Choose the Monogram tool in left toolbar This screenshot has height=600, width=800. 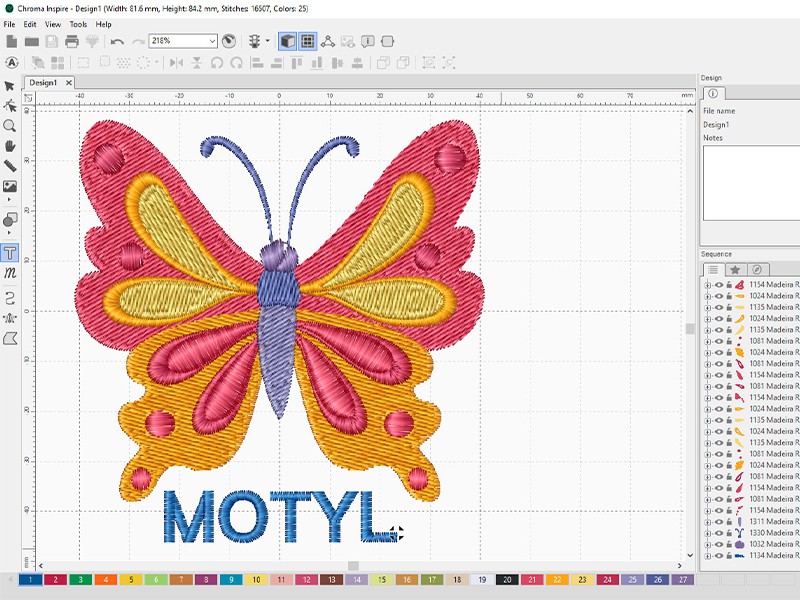click(10, 272)
